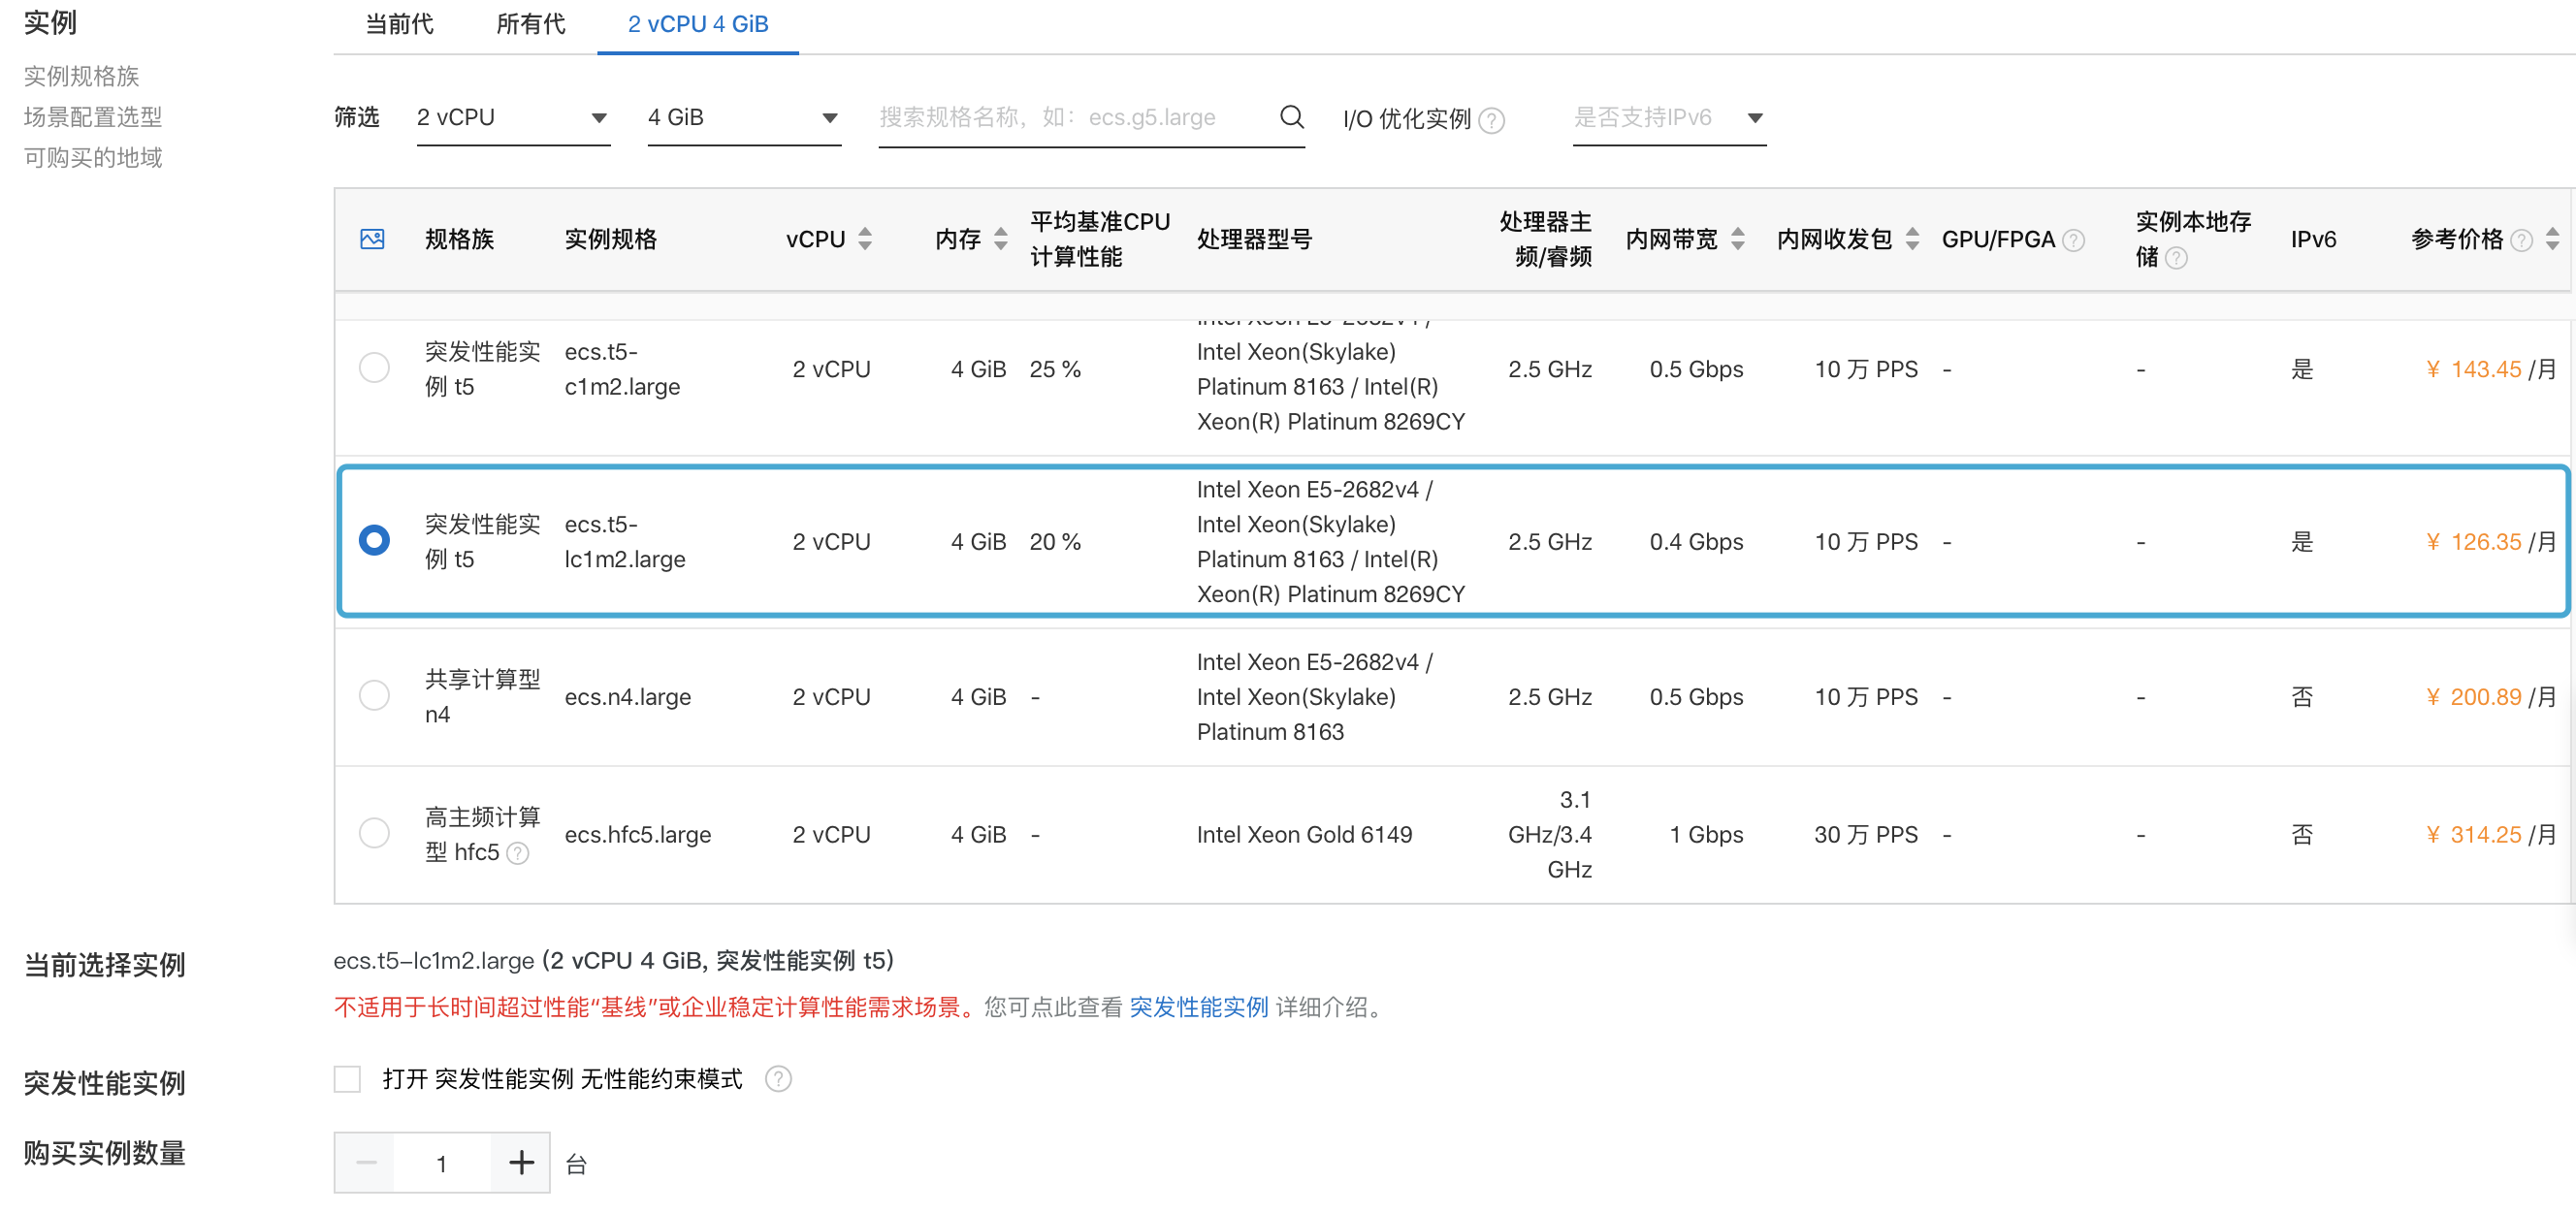Click the image icon in table header
This screenshot has width=2576, height=1214.
tap(372, 239)
